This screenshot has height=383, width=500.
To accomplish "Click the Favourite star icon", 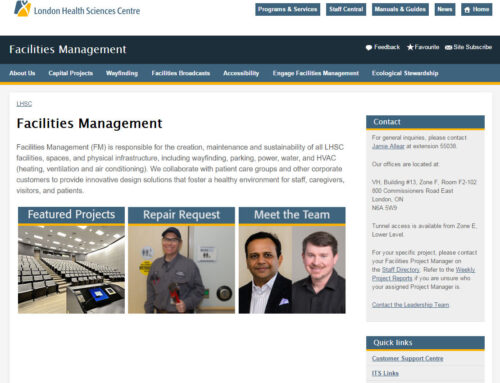I will tap(410, 47).
